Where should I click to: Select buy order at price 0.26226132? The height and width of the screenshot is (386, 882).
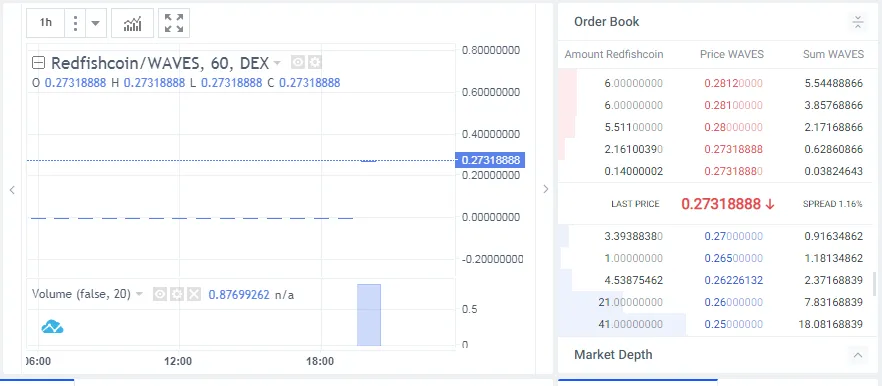coord(733,280)
